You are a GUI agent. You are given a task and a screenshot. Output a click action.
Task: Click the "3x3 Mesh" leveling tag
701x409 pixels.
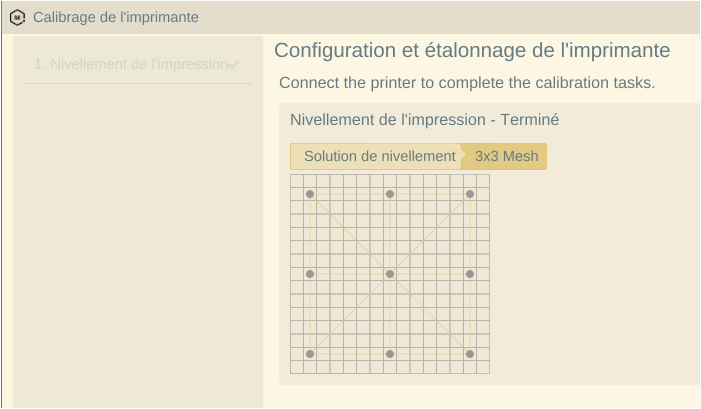point(507,156)
